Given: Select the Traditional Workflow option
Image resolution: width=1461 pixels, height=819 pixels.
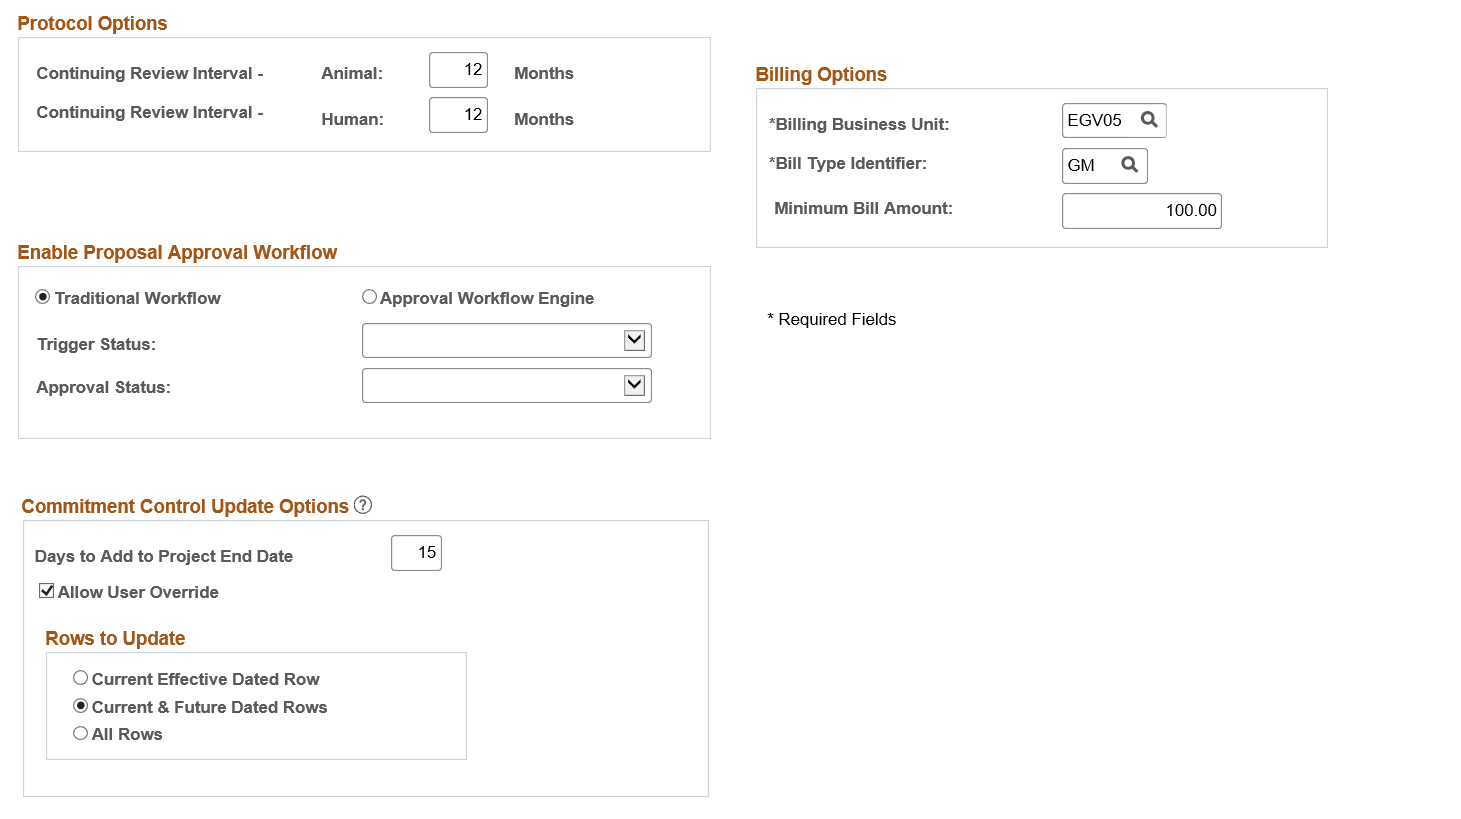Looking at the screenshot, I should [42, 297].
